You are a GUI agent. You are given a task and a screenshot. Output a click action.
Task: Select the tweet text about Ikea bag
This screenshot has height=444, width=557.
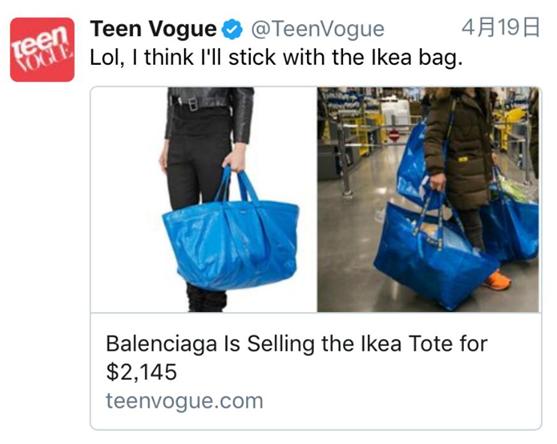coord(276,58)
